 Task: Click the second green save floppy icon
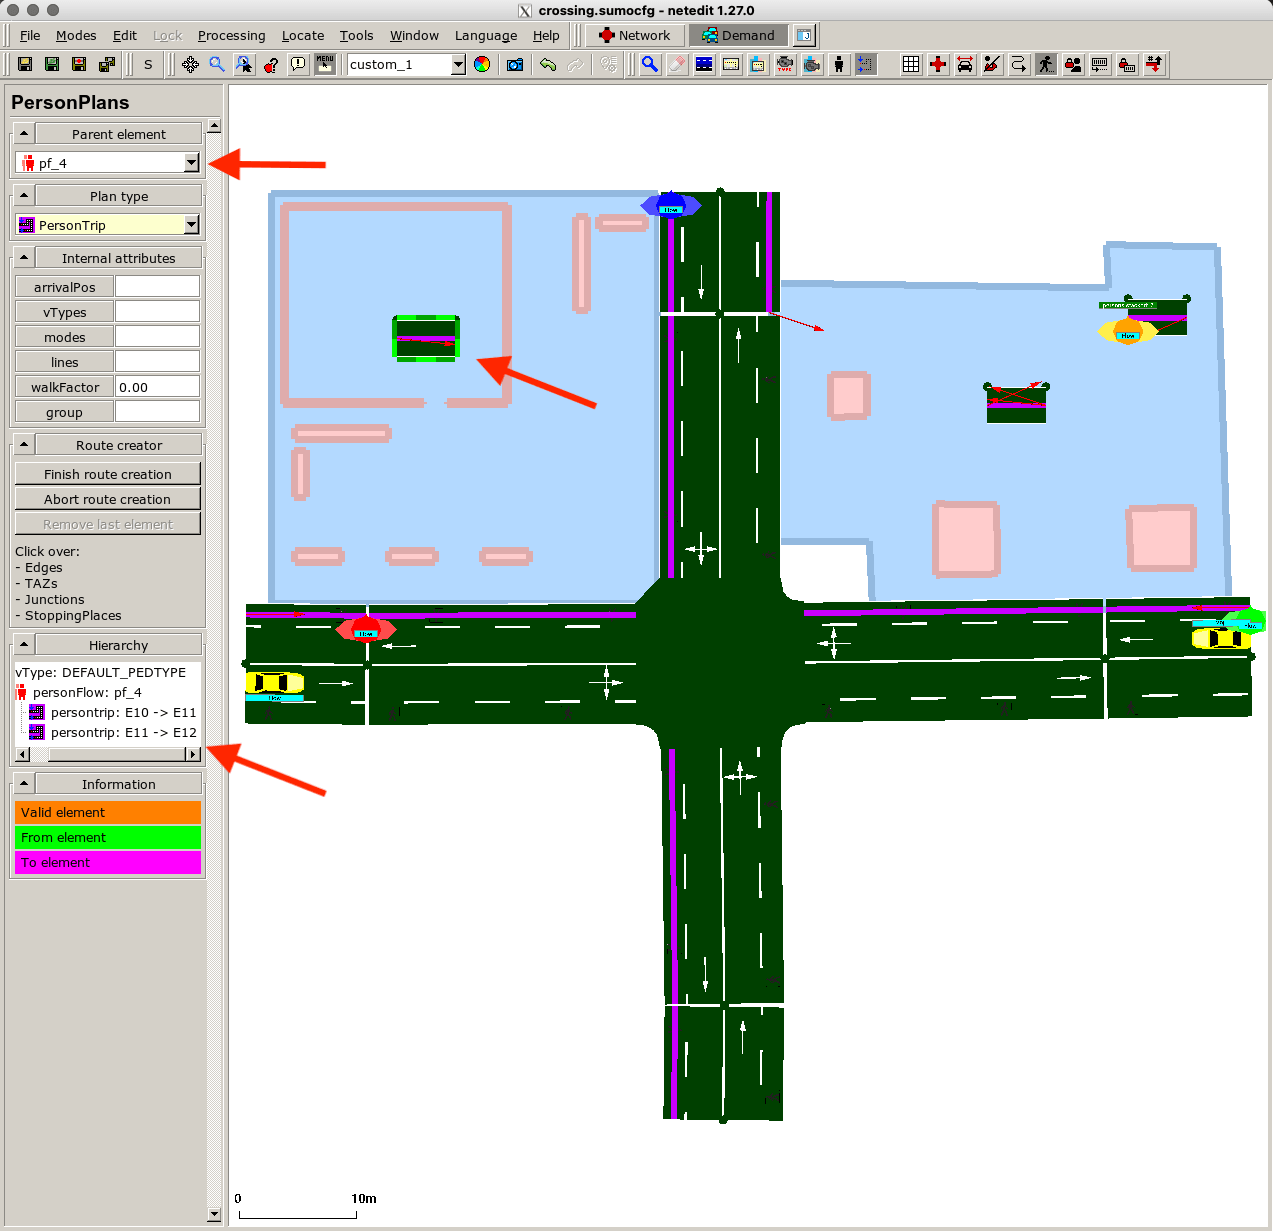(x=52, y=64)
